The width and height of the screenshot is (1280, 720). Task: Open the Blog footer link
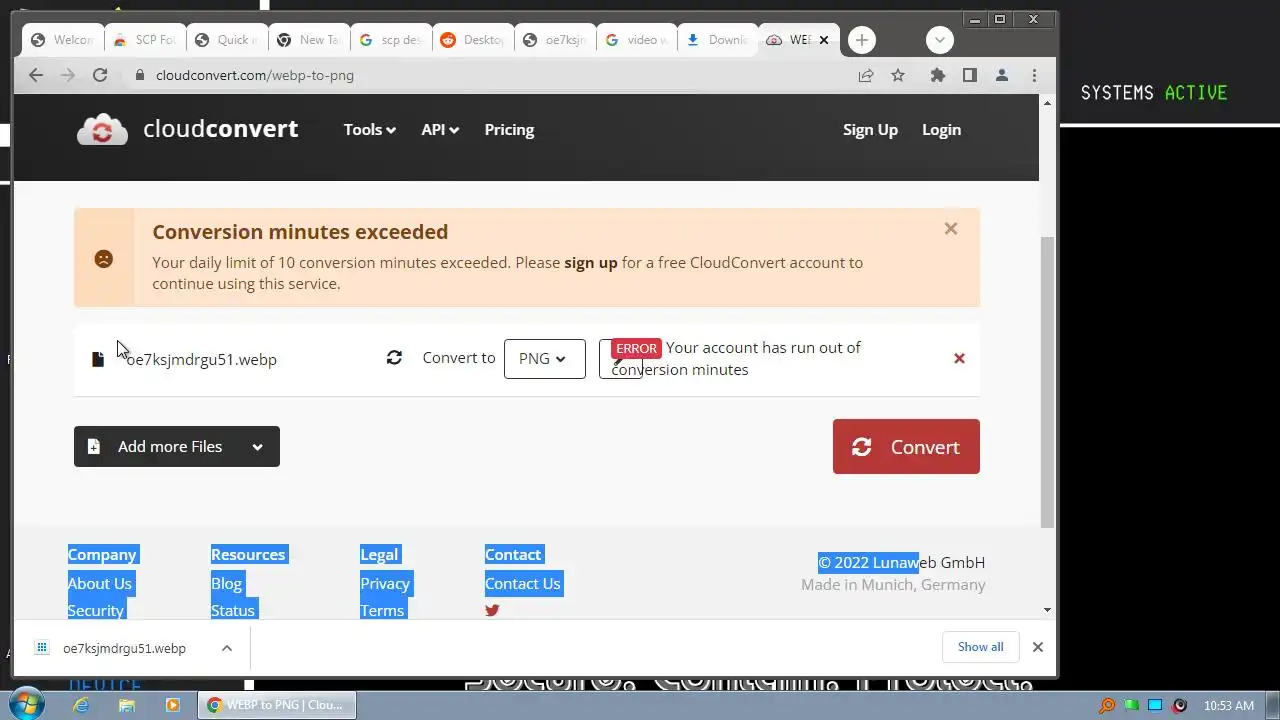pos(226,584)
